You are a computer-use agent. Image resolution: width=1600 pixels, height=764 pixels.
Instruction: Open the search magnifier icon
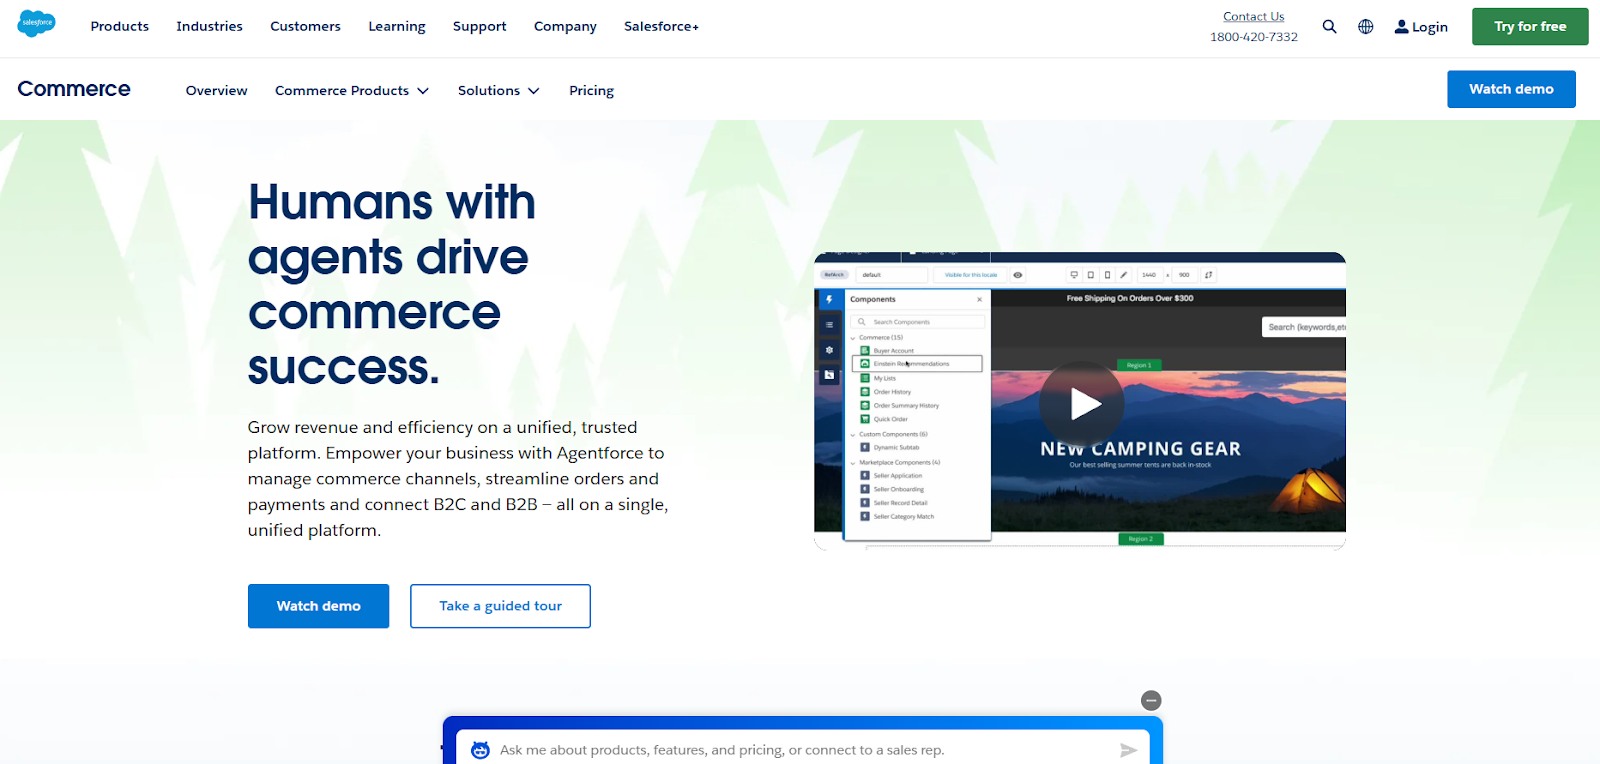[1329, 27]
